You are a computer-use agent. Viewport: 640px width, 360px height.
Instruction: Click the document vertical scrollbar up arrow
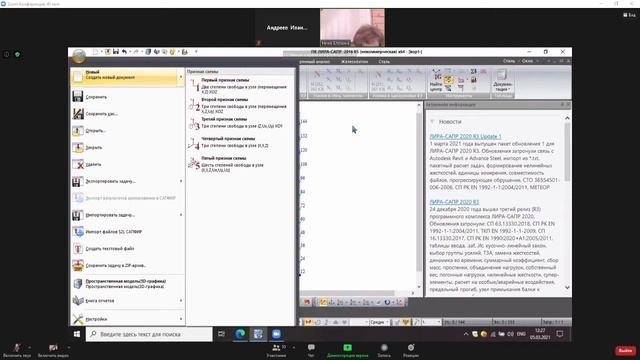(418, 105)
